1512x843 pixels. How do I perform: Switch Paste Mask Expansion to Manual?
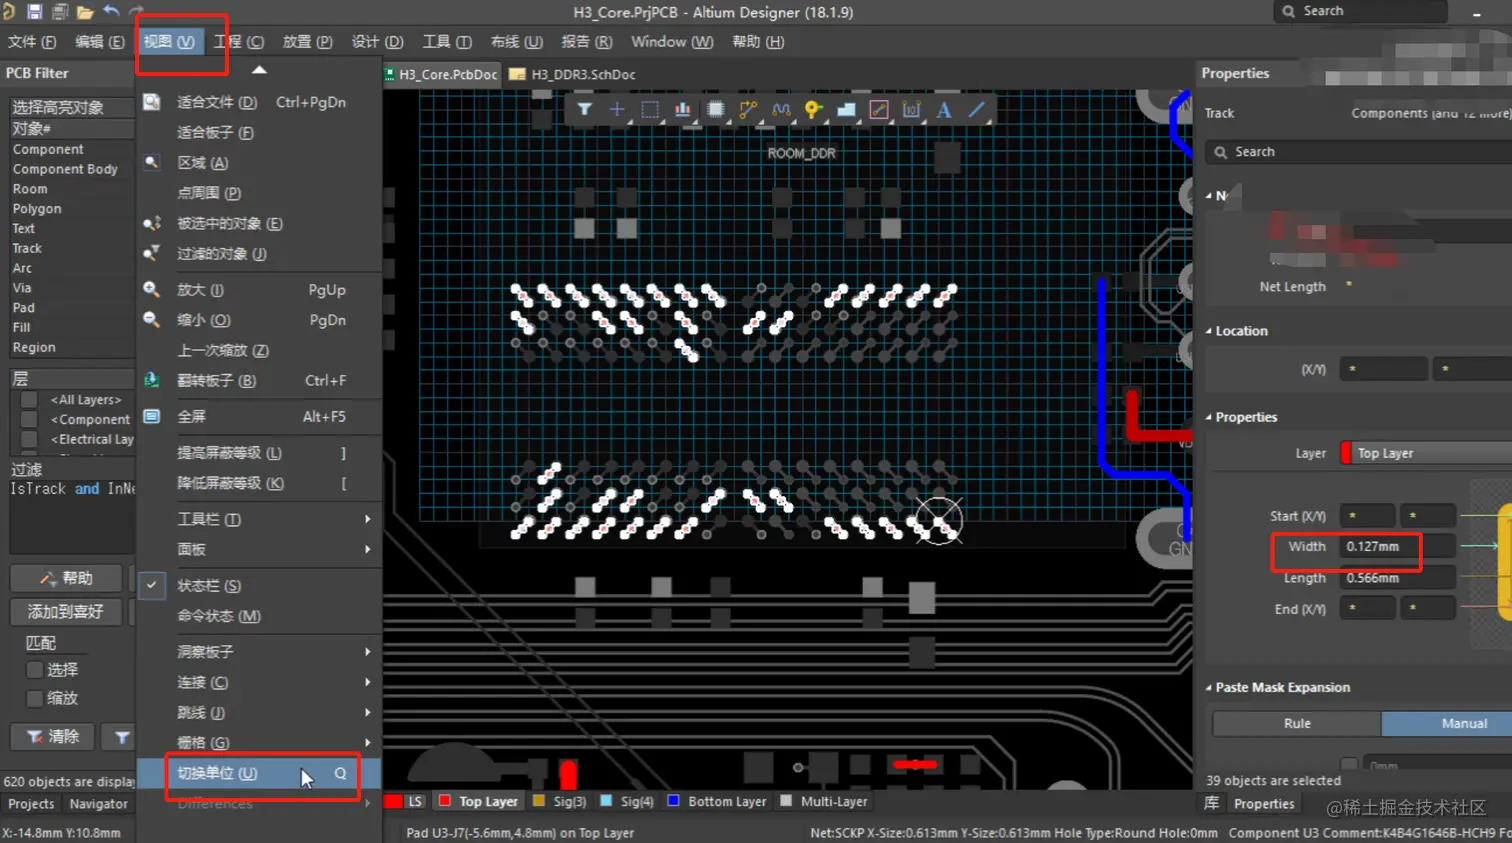[1464, 723]
